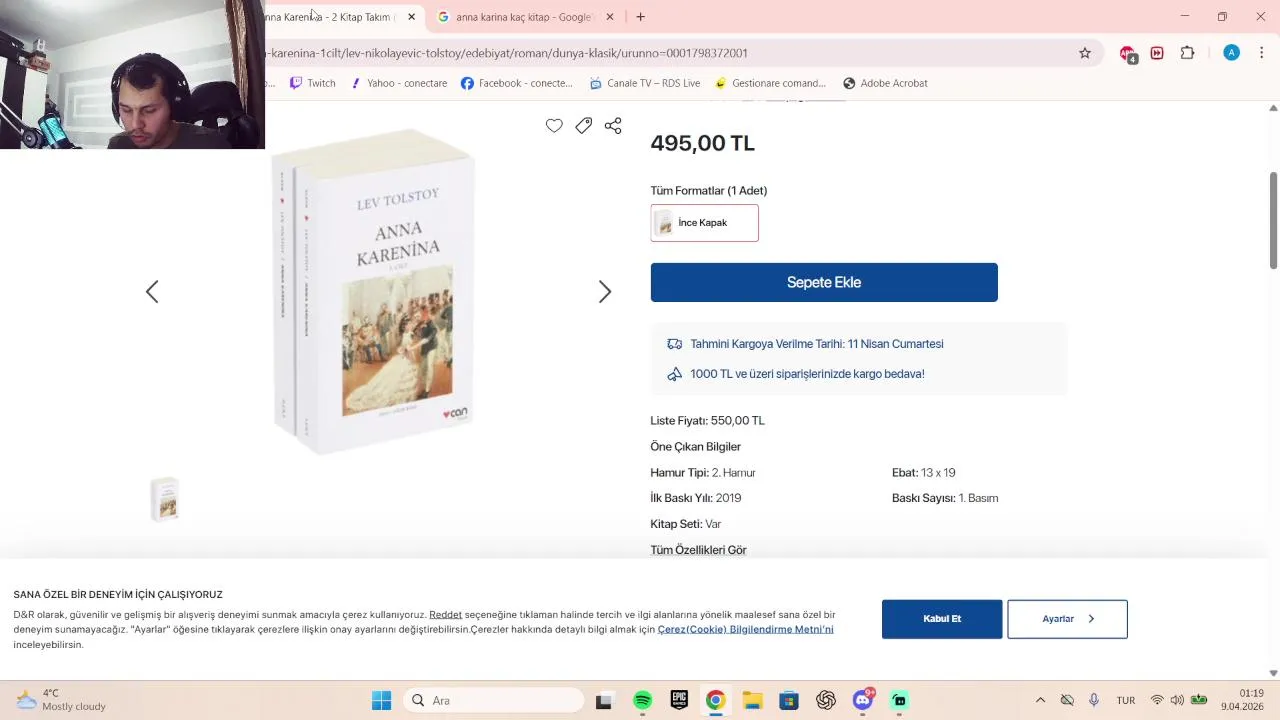Accept cookies with Kabul Et
The image size is (1280, 720).
click(942, 619)
